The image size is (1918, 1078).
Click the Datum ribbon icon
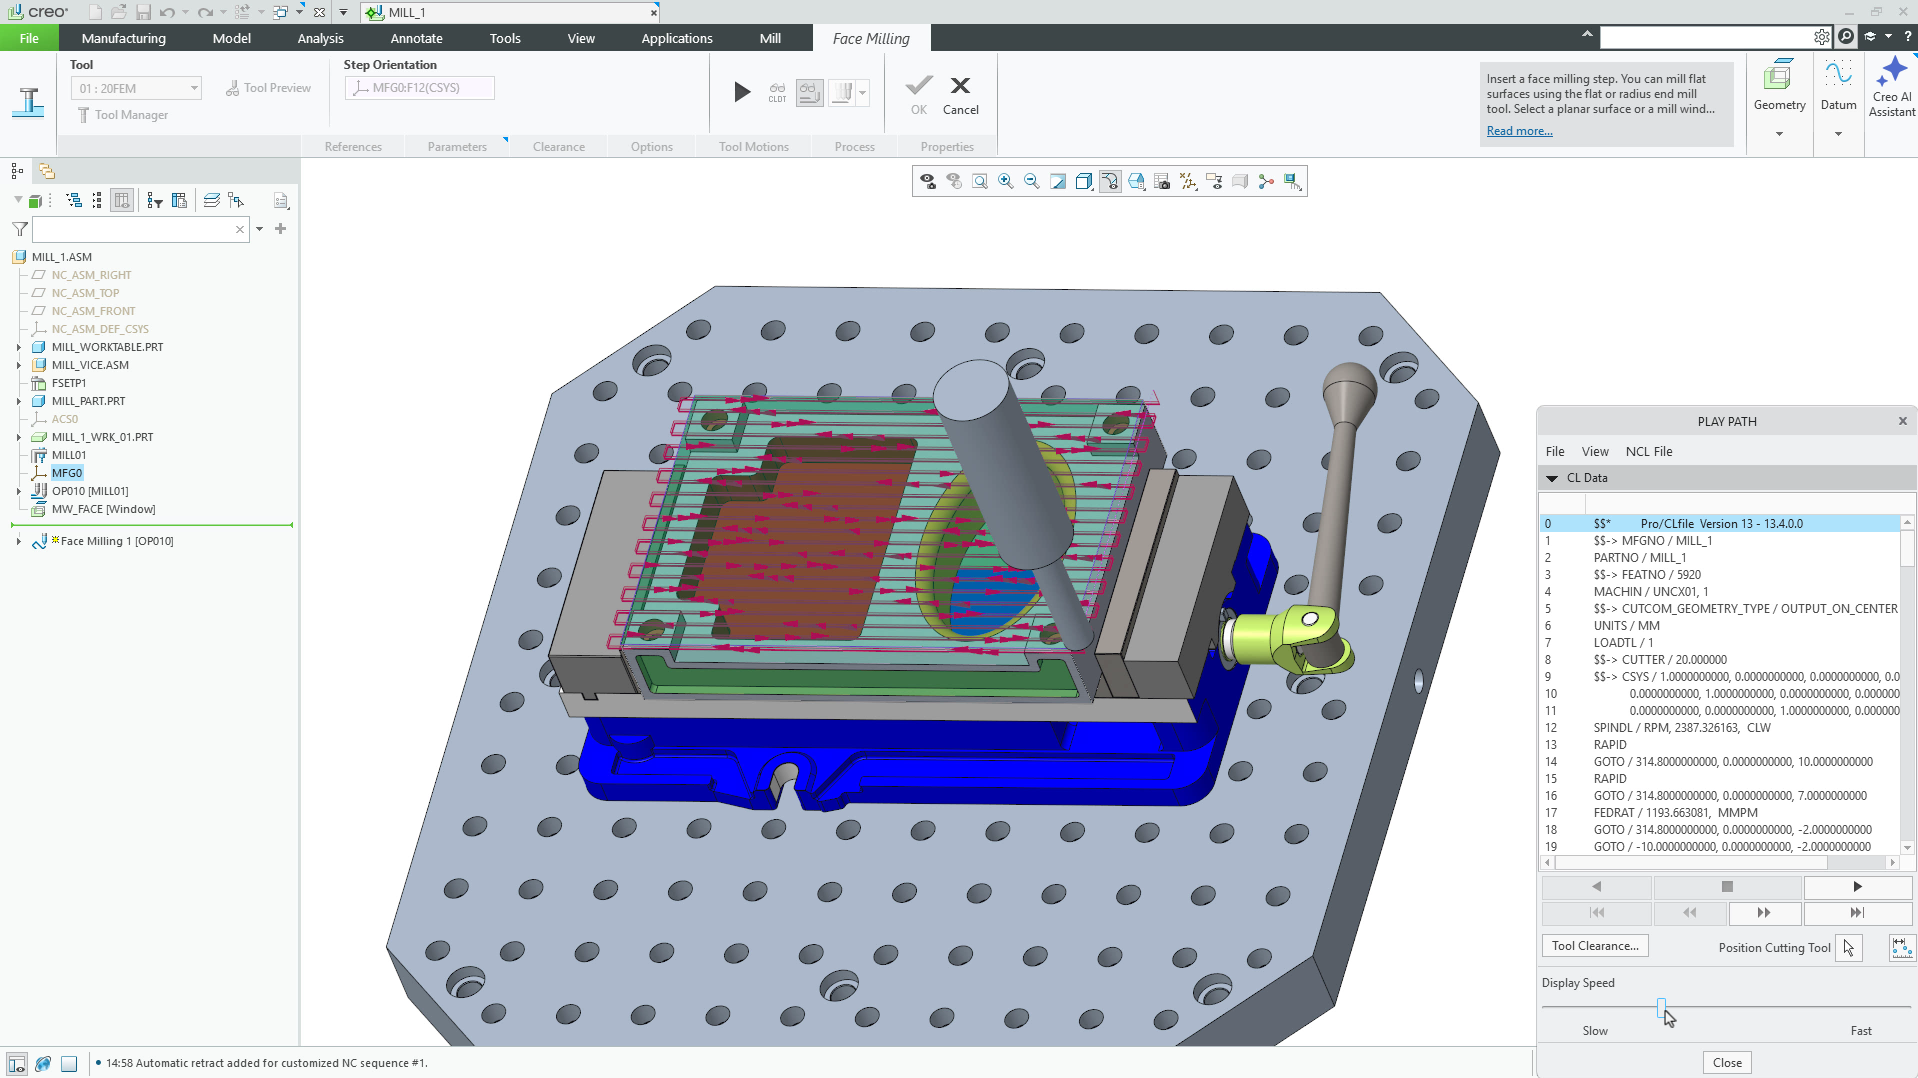point(1838,85)
